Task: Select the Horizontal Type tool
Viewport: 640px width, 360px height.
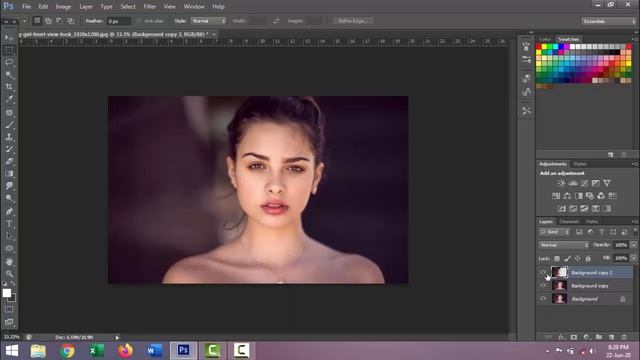Action: tap(9, 224)
